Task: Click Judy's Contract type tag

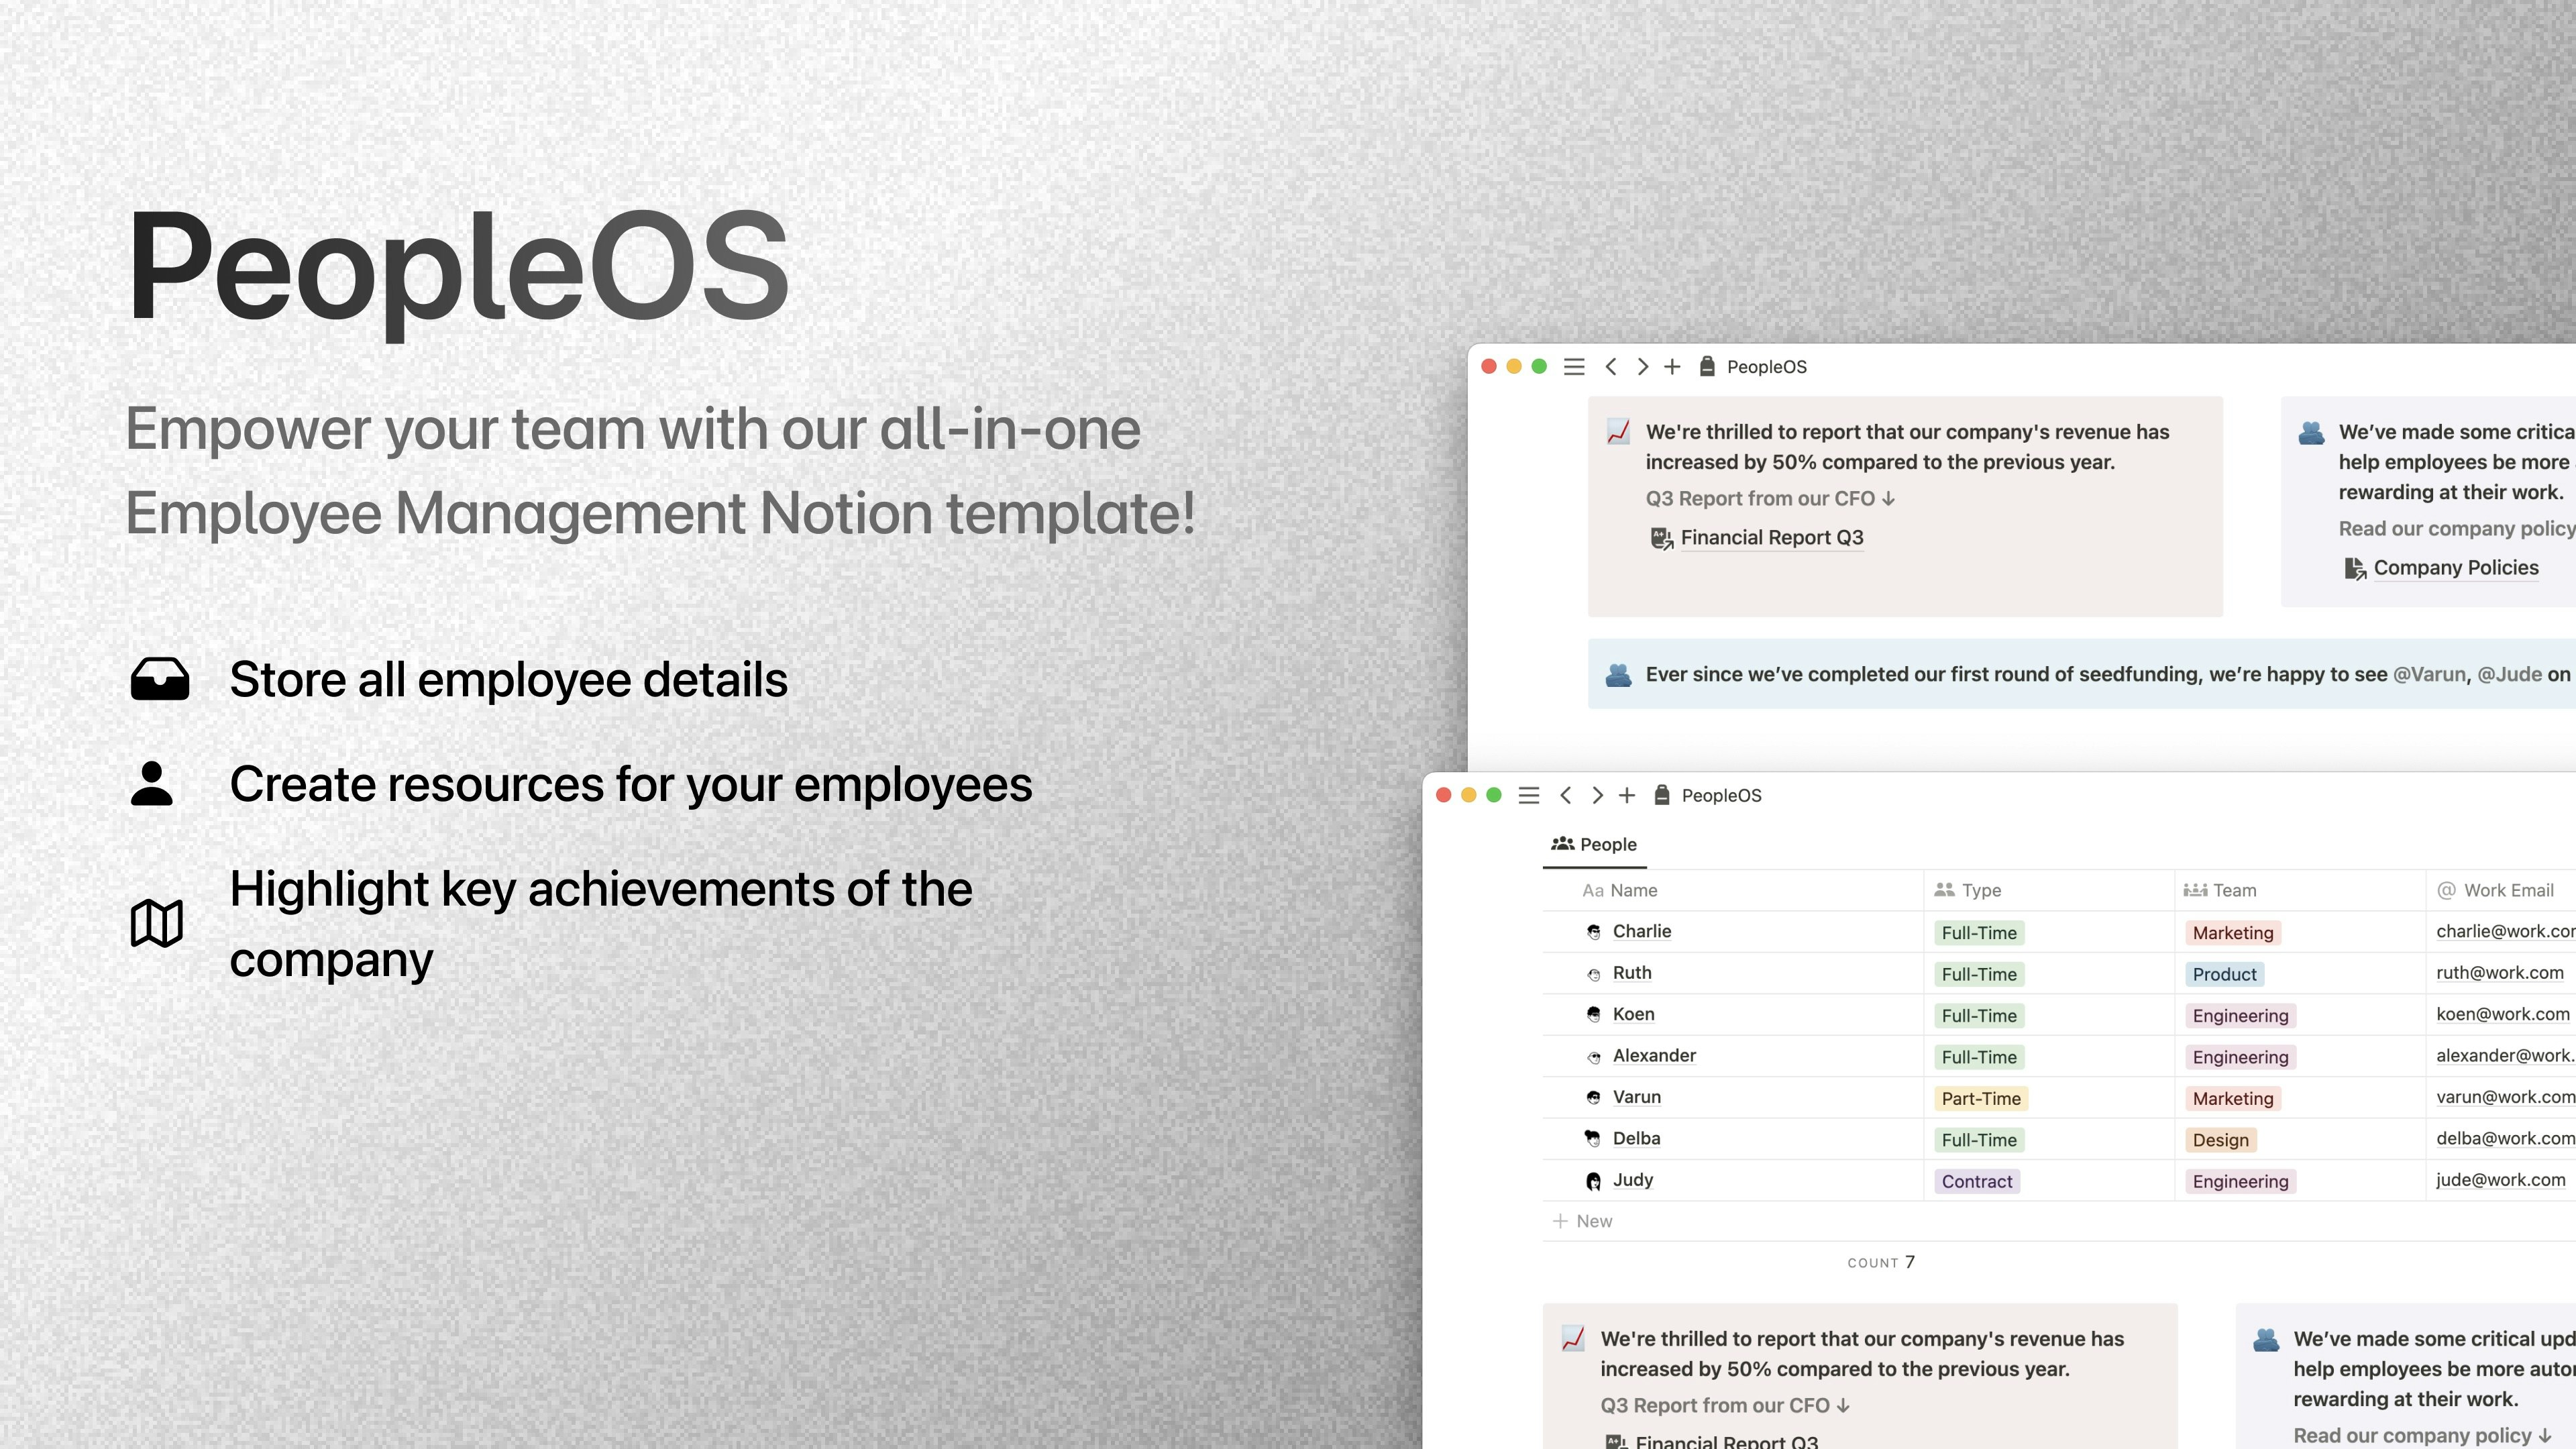Action: point(1977,1182)
